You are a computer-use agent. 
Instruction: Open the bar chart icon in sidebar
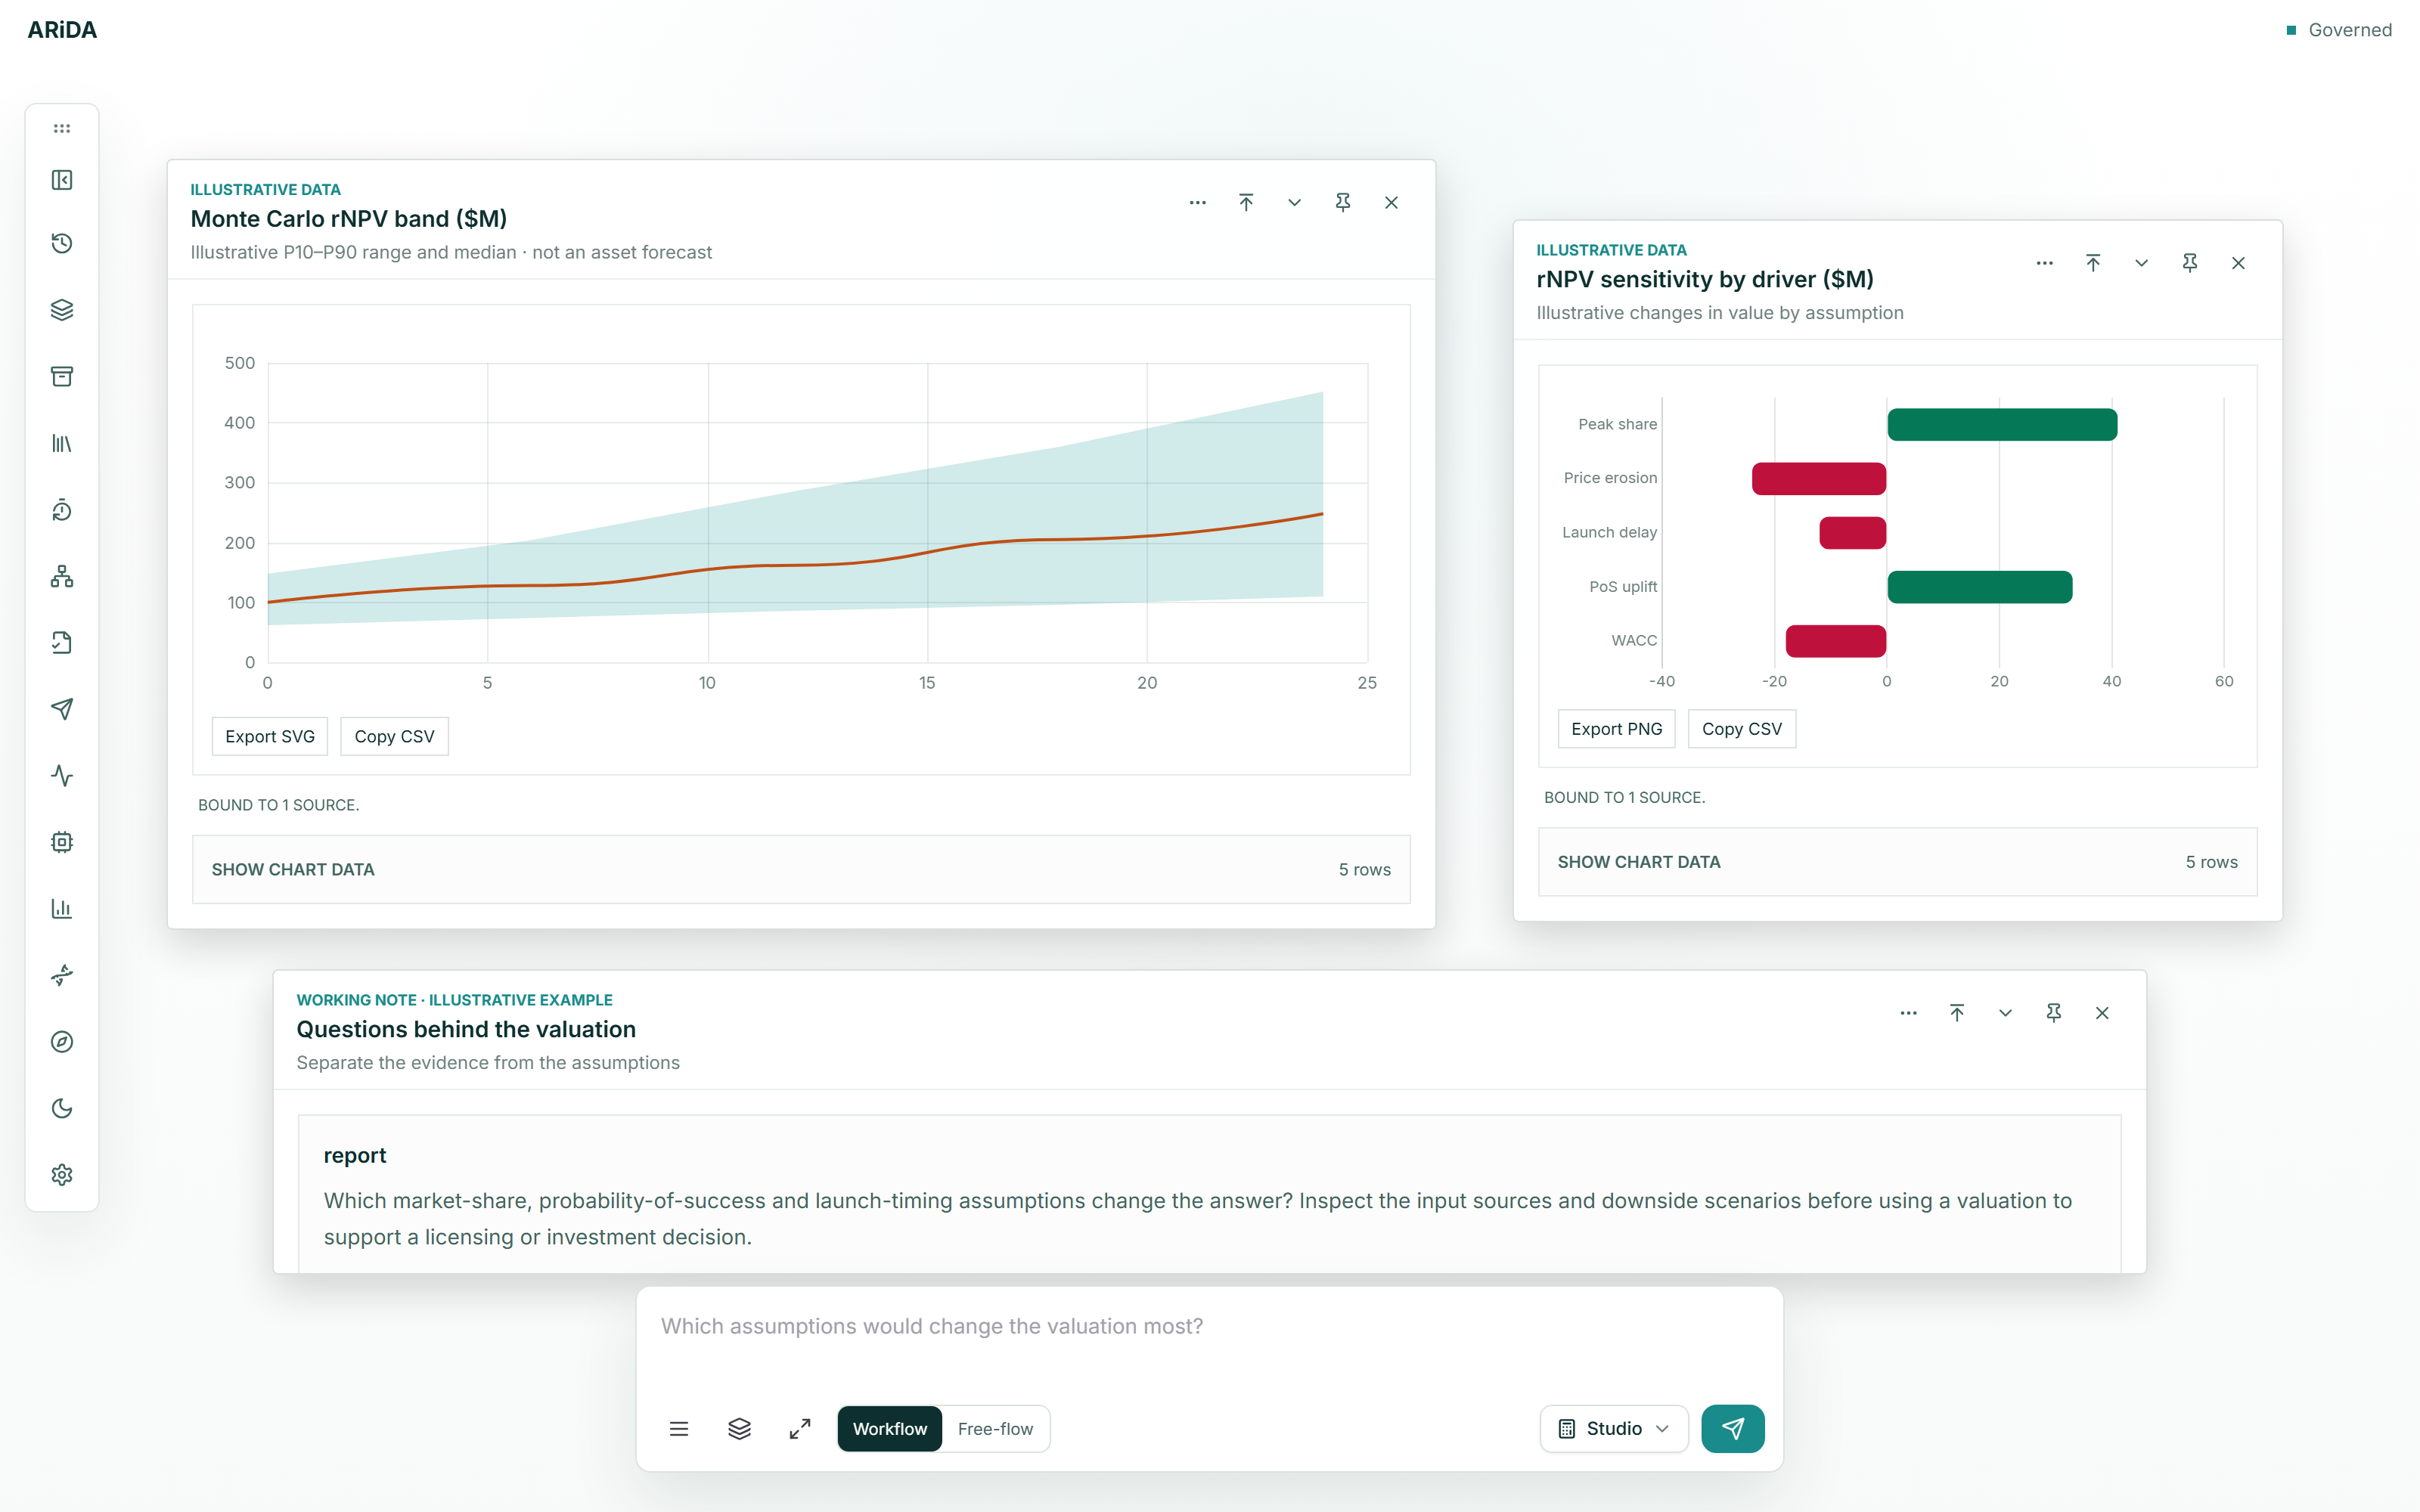pos(62,909)
